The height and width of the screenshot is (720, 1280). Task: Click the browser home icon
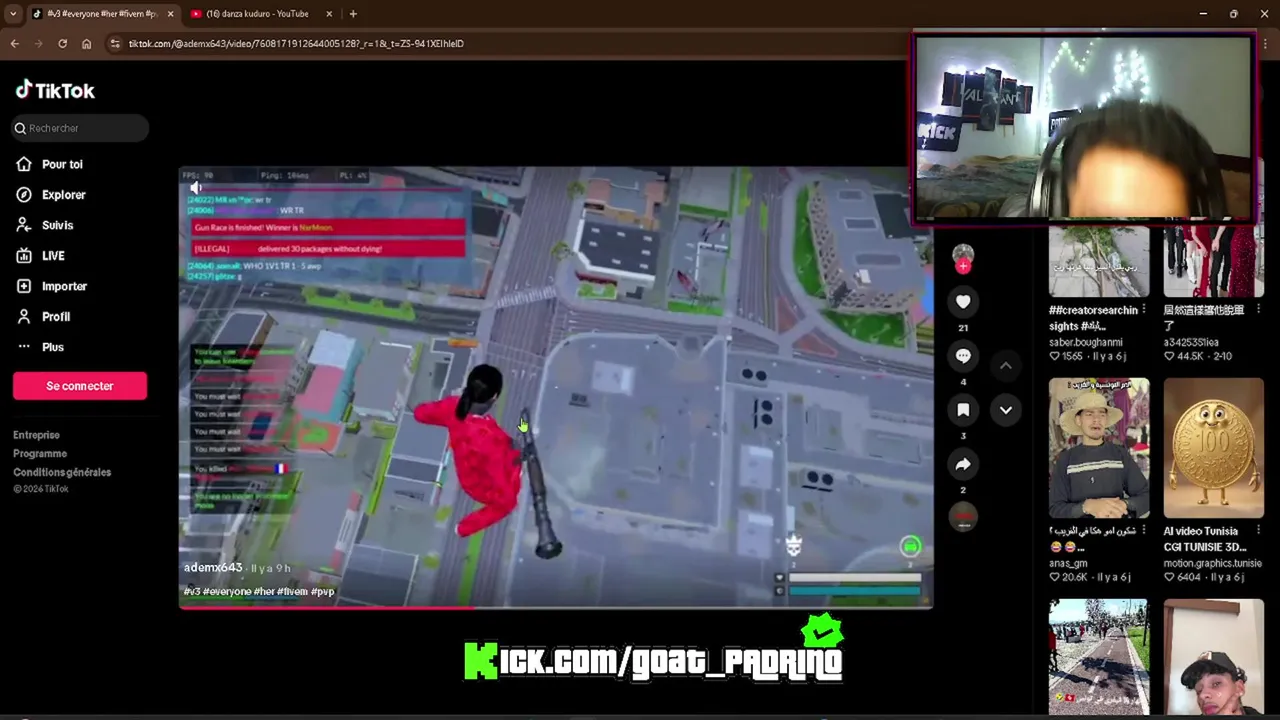click(x=86, y=43)
